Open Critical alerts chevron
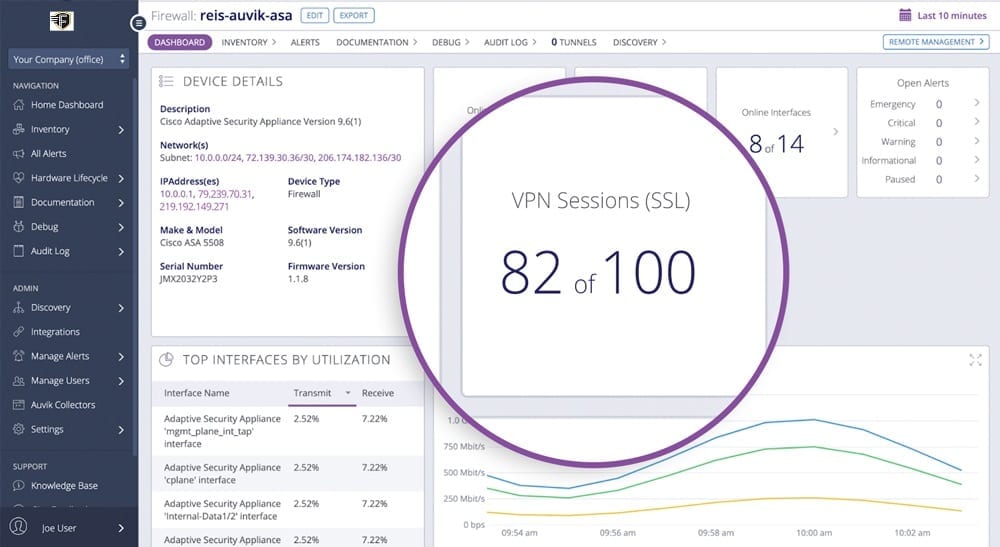This screenshot has height=547, width=1000. tap(976, 122)
